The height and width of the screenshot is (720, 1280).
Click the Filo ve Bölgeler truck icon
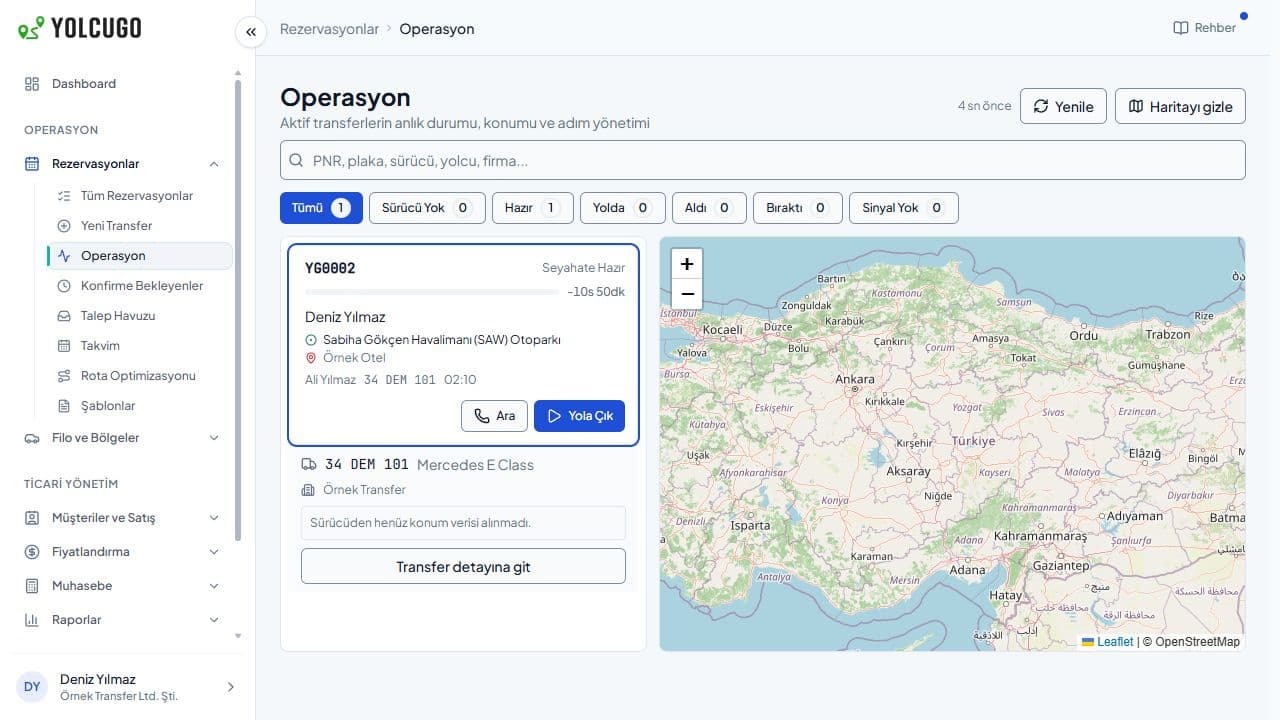(32, 438)
